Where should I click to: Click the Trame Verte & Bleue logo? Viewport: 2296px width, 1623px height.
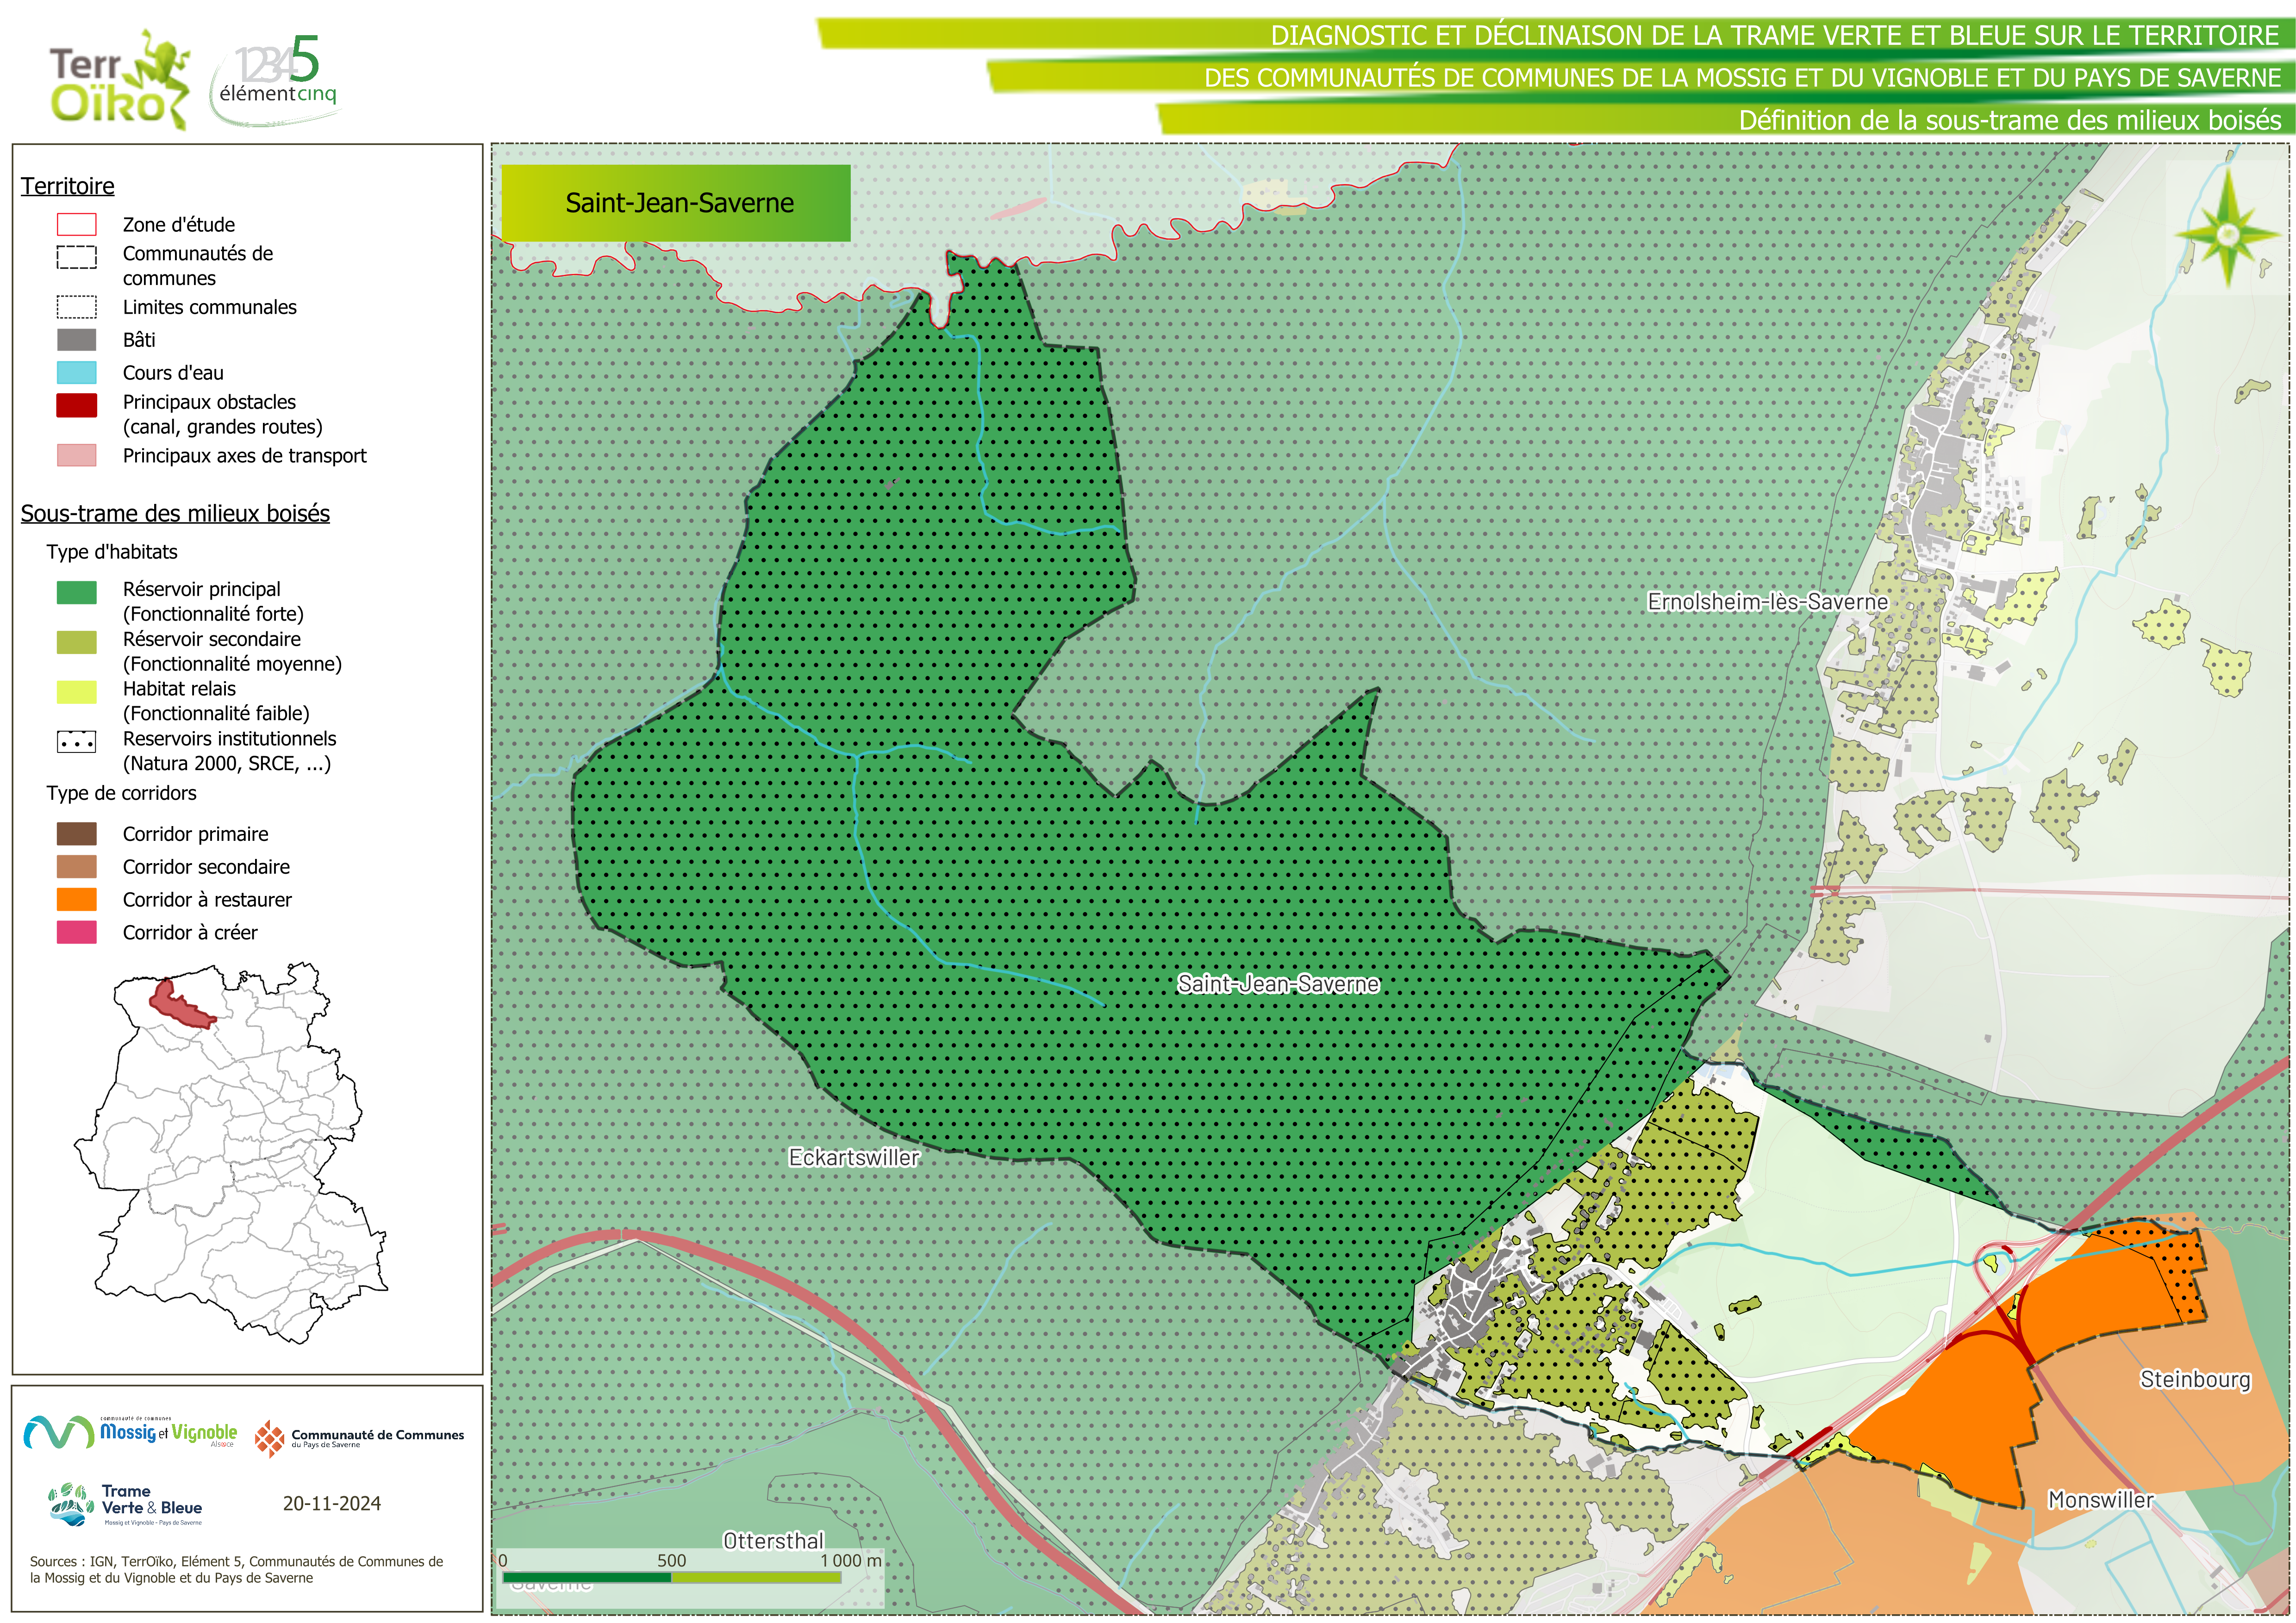126,1504
